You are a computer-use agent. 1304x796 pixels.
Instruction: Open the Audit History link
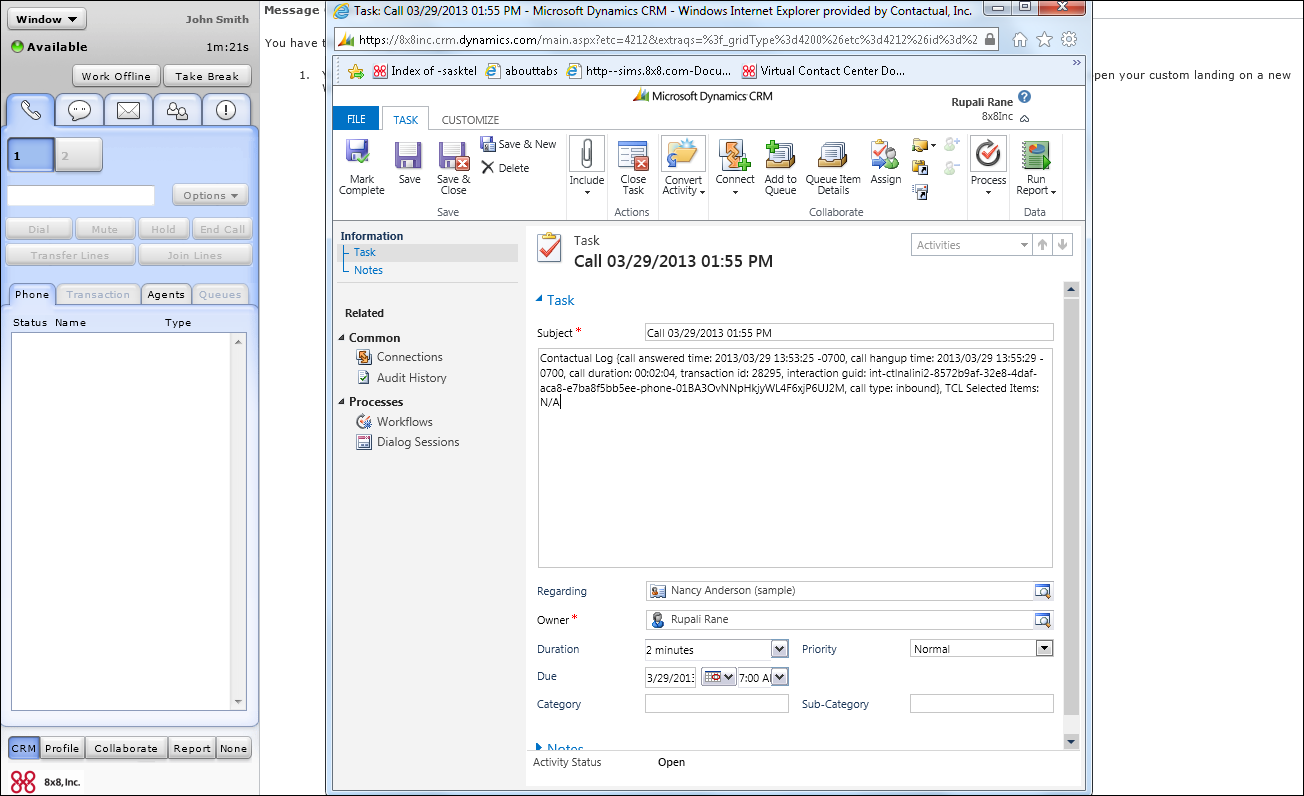[411, 378]
